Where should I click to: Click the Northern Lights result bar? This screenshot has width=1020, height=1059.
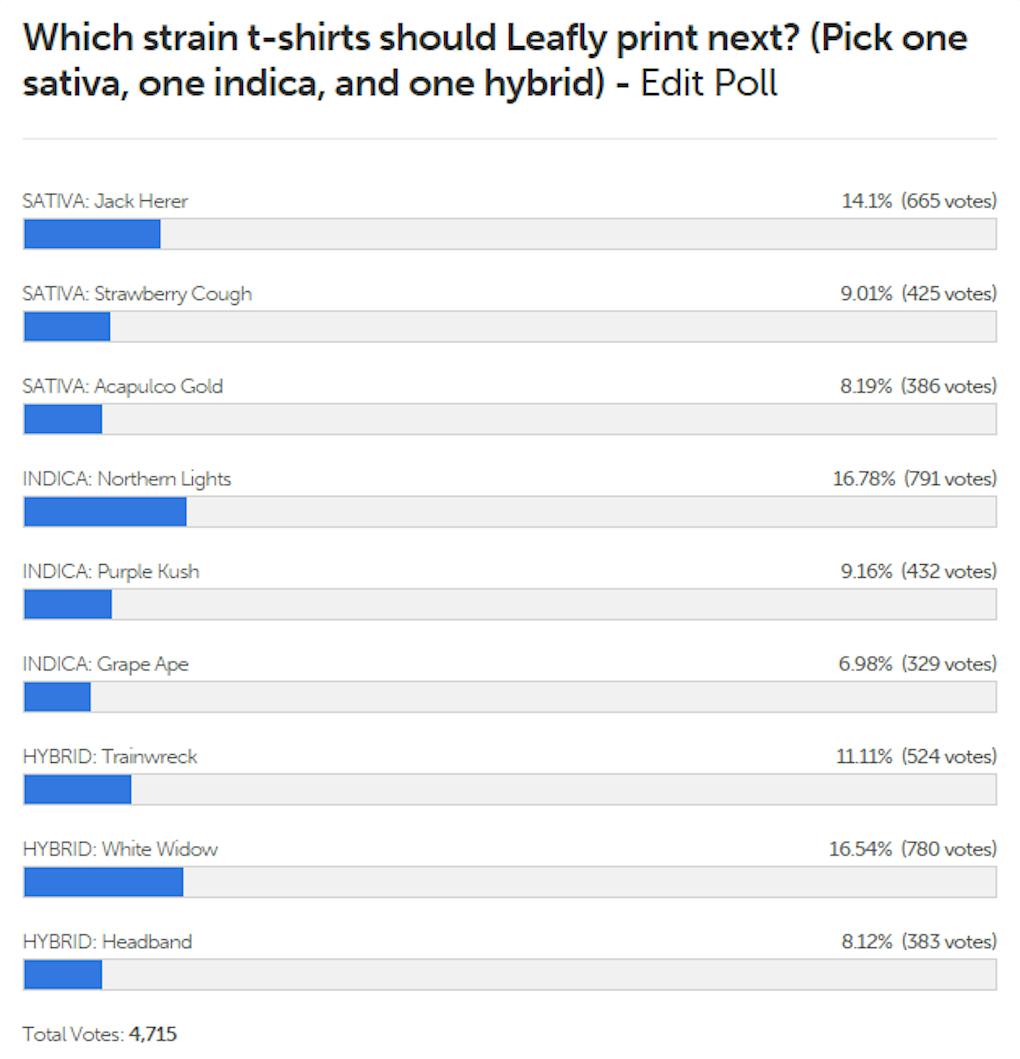509,512
